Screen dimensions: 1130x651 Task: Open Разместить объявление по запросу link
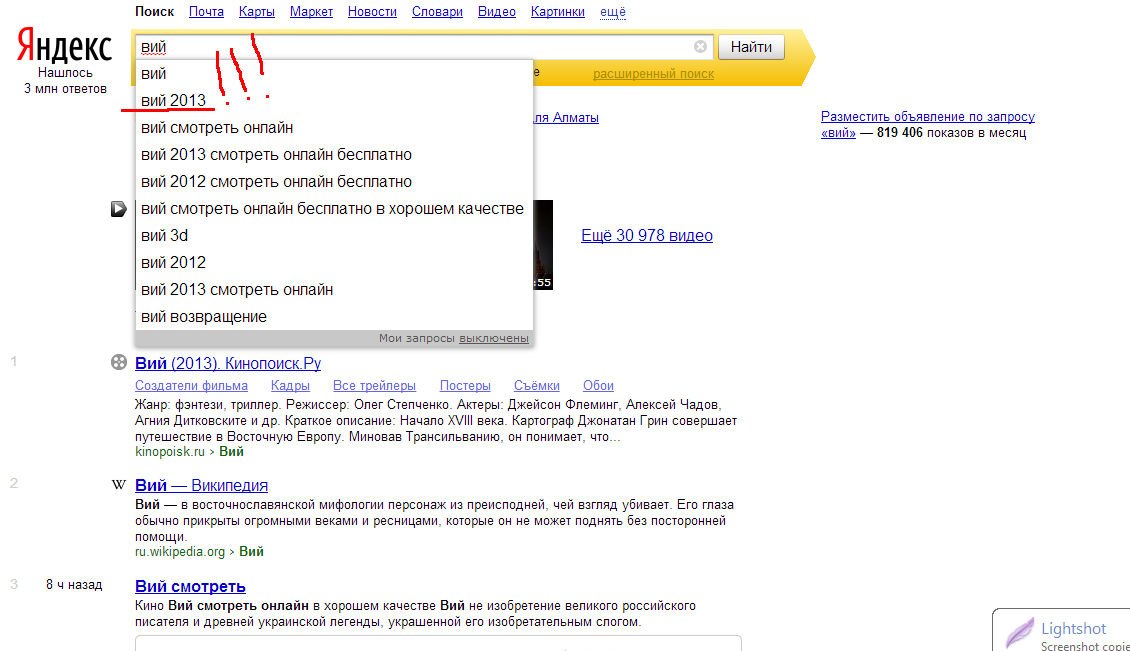(927, 124)
